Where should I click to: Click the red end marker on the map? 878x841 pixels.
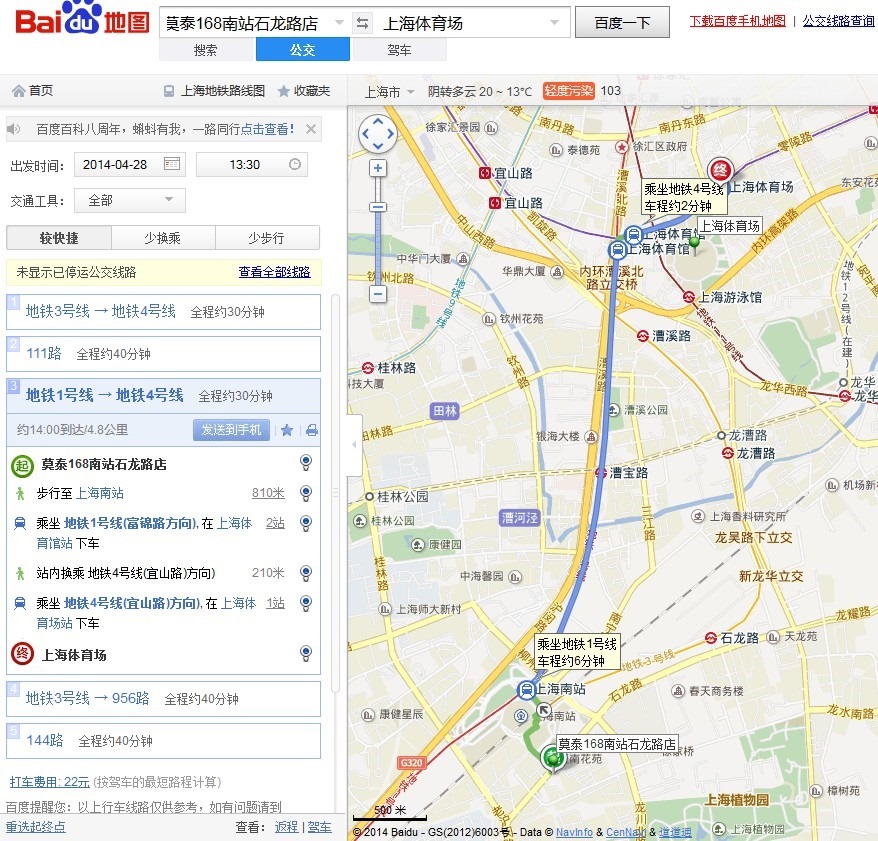tap(720, 171)
